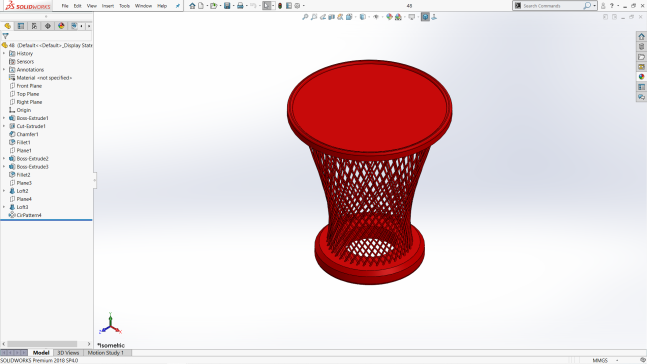Click the Print icon
The image size is (647, 364).
tap(240, 6)
